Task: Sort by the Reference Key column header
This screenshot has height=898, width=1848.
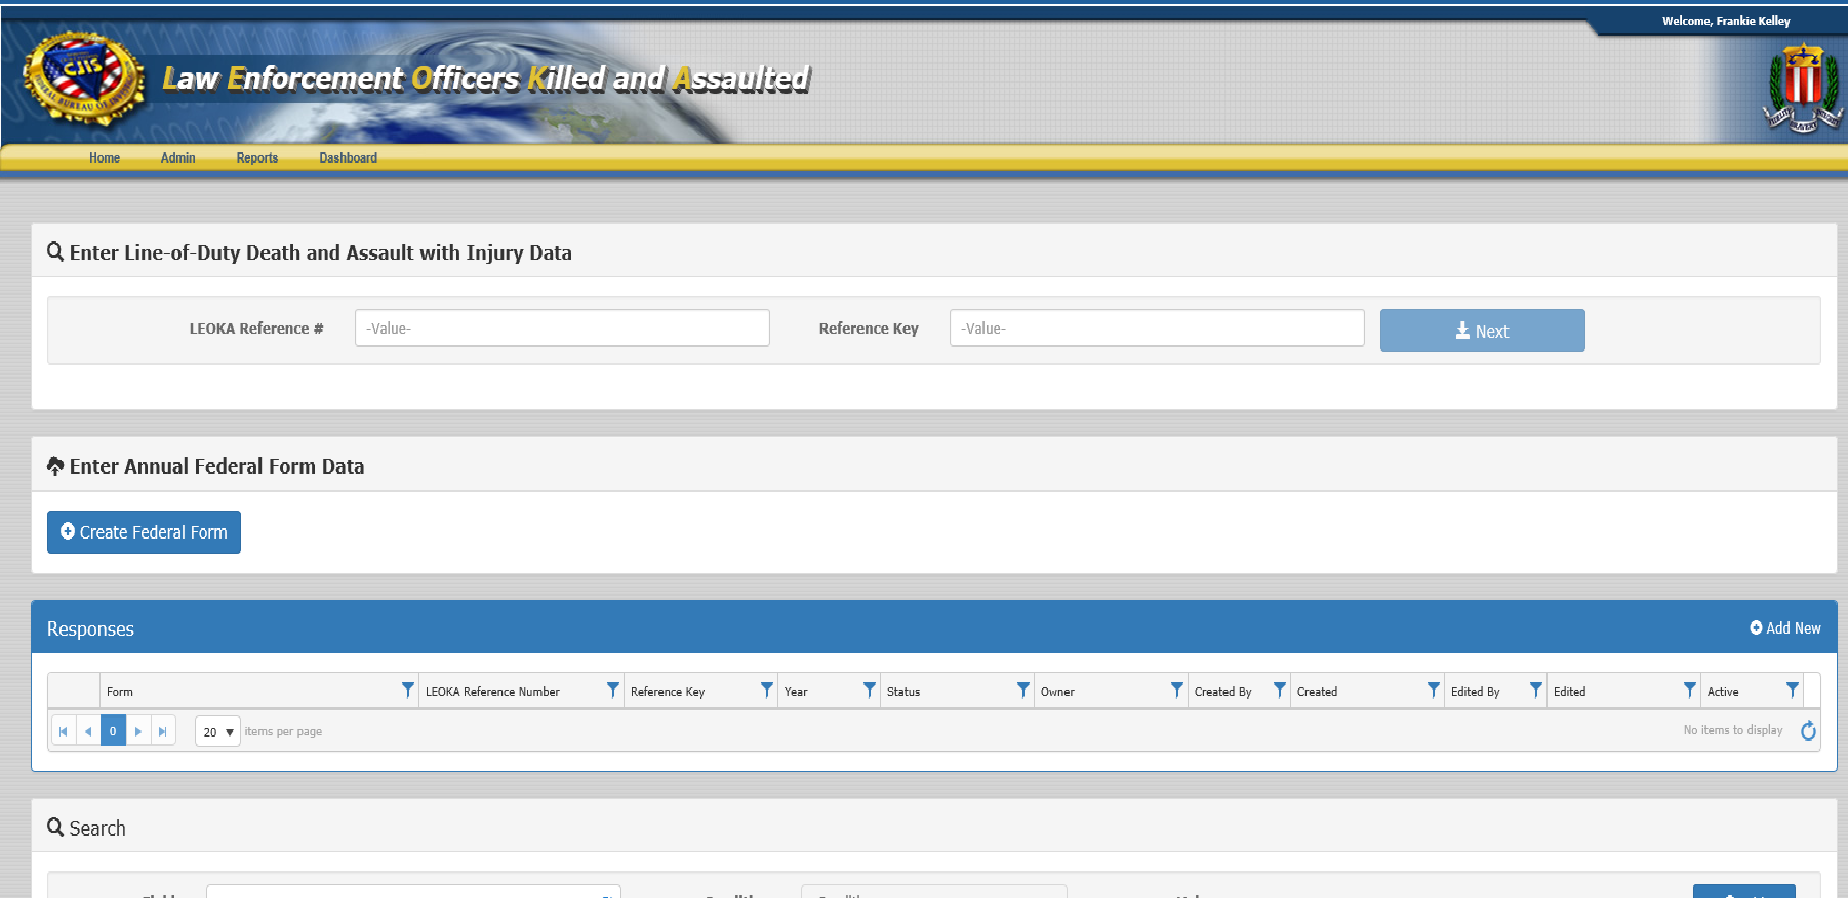Action: (x=668, y=692)
